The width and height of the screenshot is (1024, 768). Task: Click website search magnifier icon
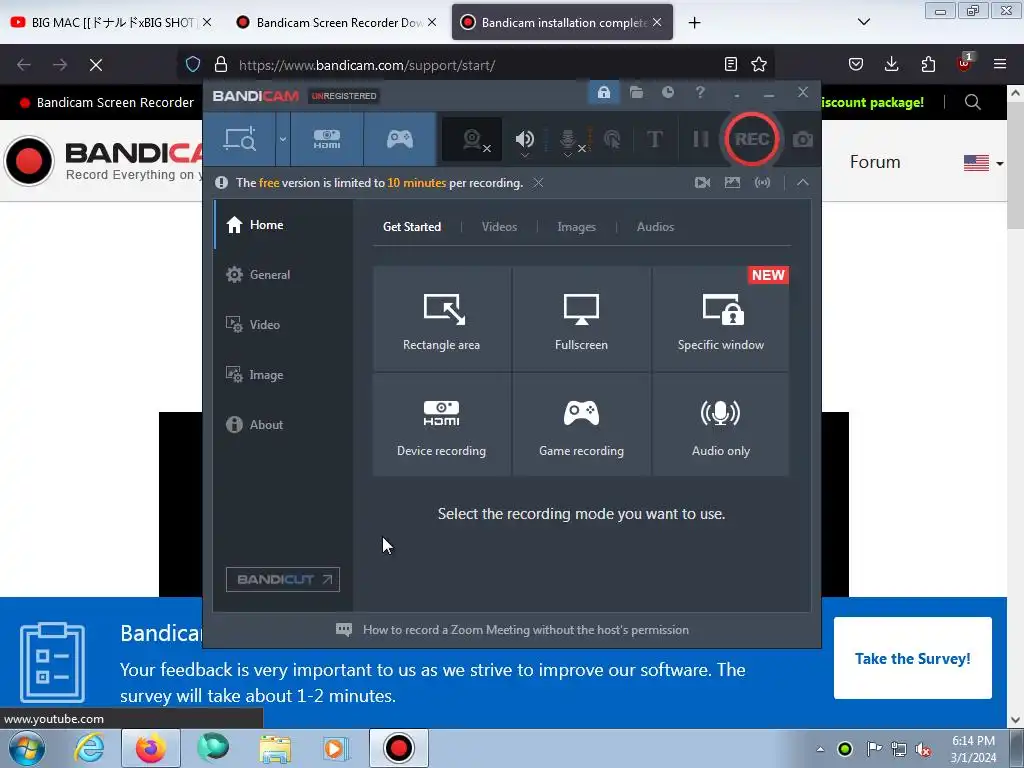(x=972, y=103)
